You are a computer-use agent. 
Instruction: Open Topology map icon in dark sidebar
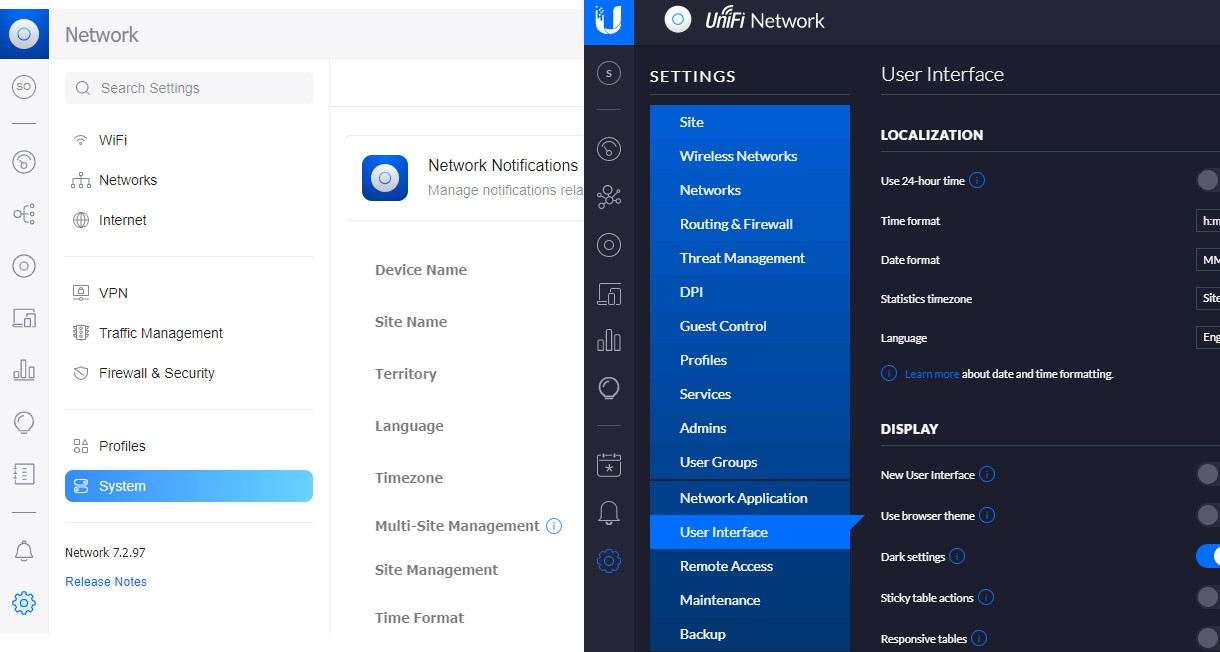coord(609,197)
